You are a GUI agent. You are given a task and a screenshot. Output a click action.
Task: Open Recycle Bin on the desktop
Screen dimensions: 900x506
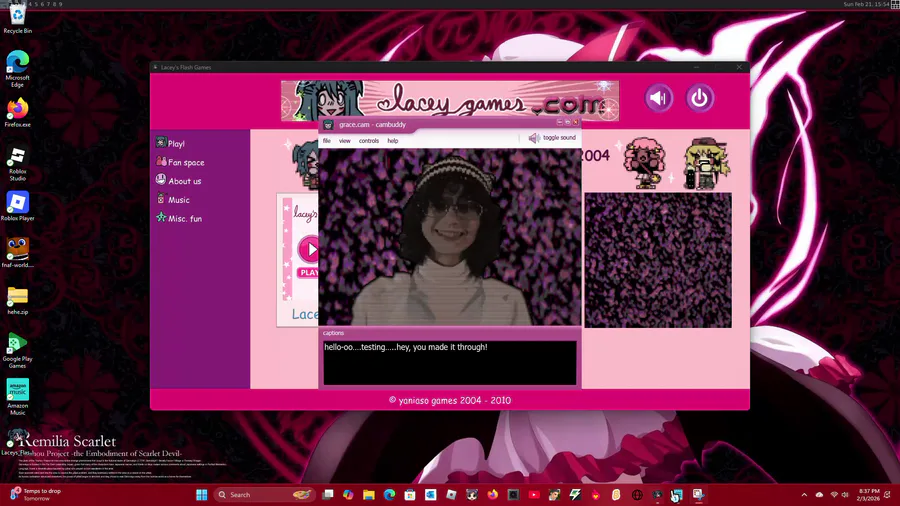pyautogui.click(x=17, y=20)
